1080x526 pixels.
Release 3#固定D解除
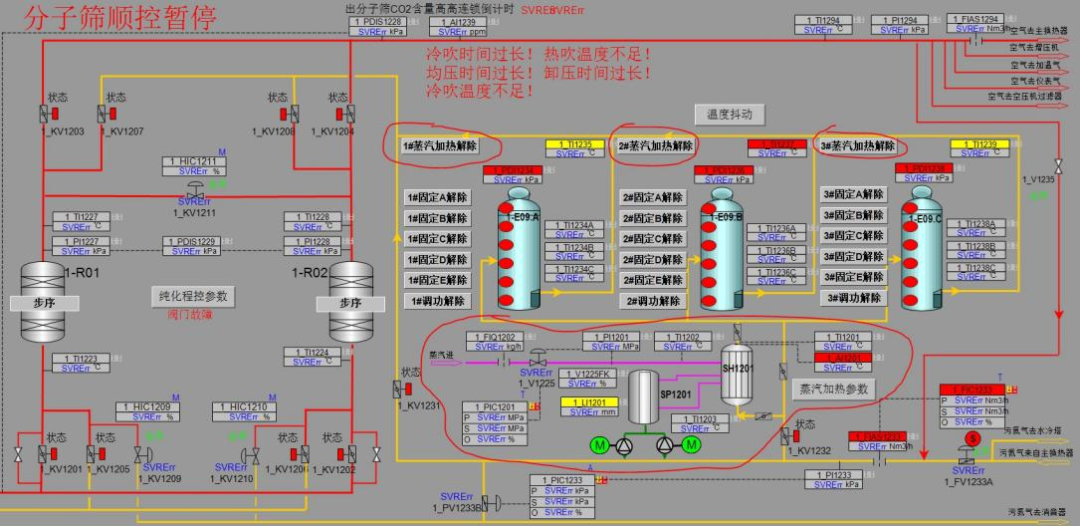[855, 257]
